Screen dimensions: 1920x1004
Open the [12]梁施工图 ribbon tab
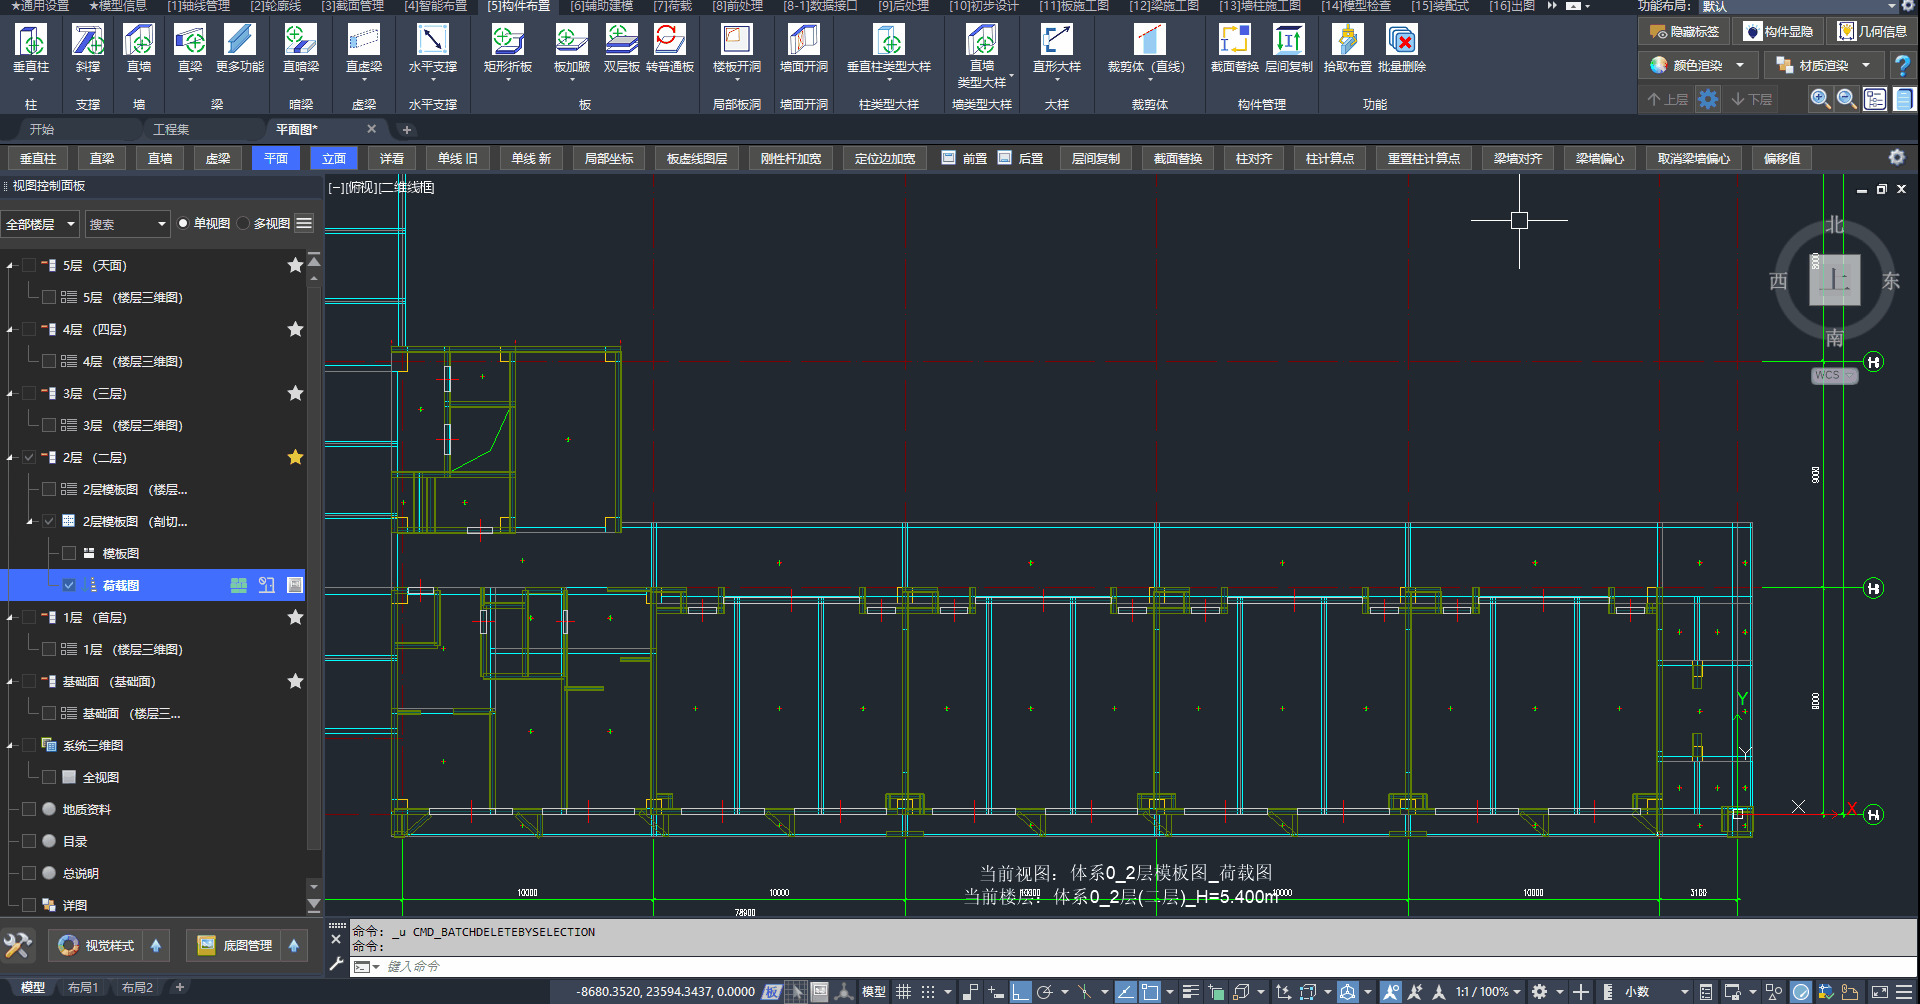pos(1164,6)
